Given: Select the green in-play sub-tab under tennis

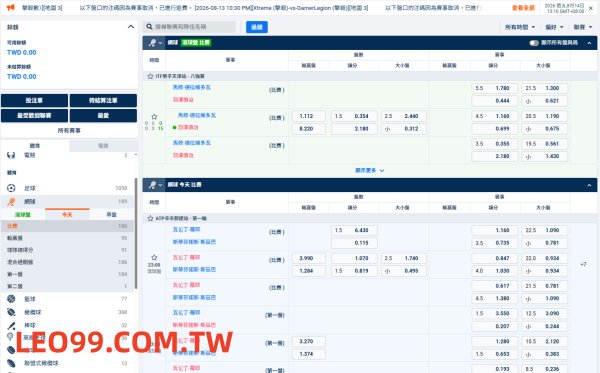Looking at the screenshot, I should pos(23,215).
